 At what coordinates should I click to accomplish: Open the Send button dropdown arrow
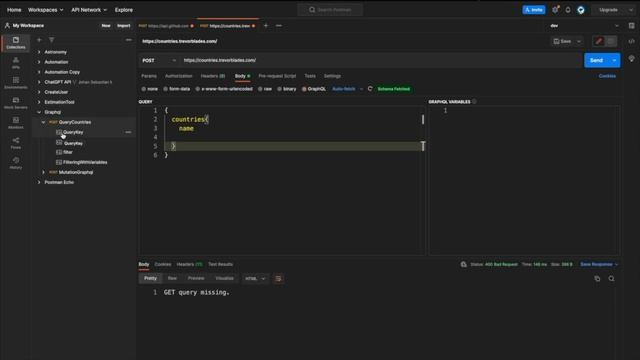[614, 60]
